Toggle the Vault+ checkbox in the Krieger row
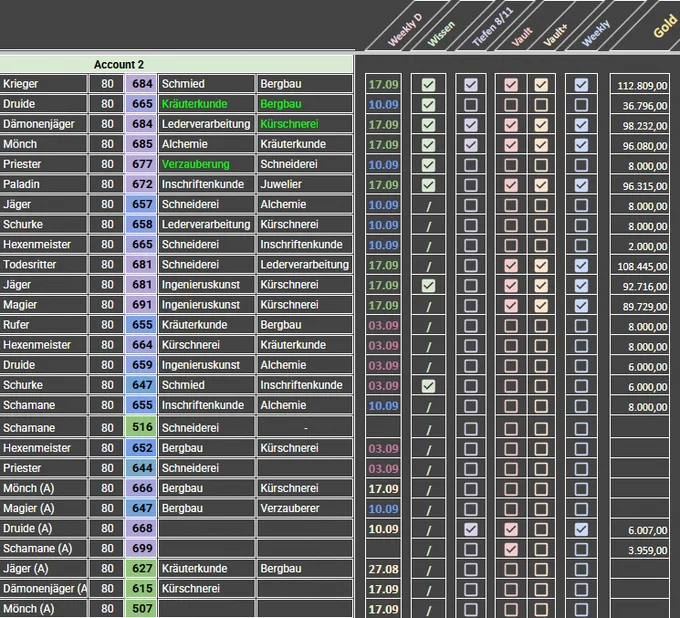The width and height of the screenshot is (680, 618). tap(541, 85)
